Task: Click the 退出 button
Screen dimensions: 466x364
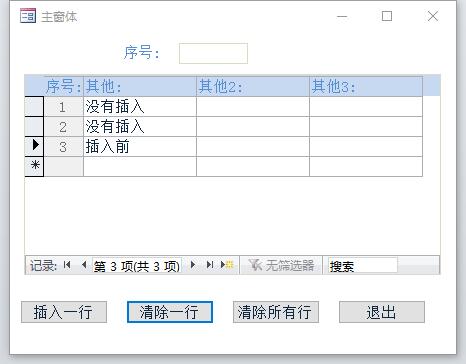Action: point(382,312)
